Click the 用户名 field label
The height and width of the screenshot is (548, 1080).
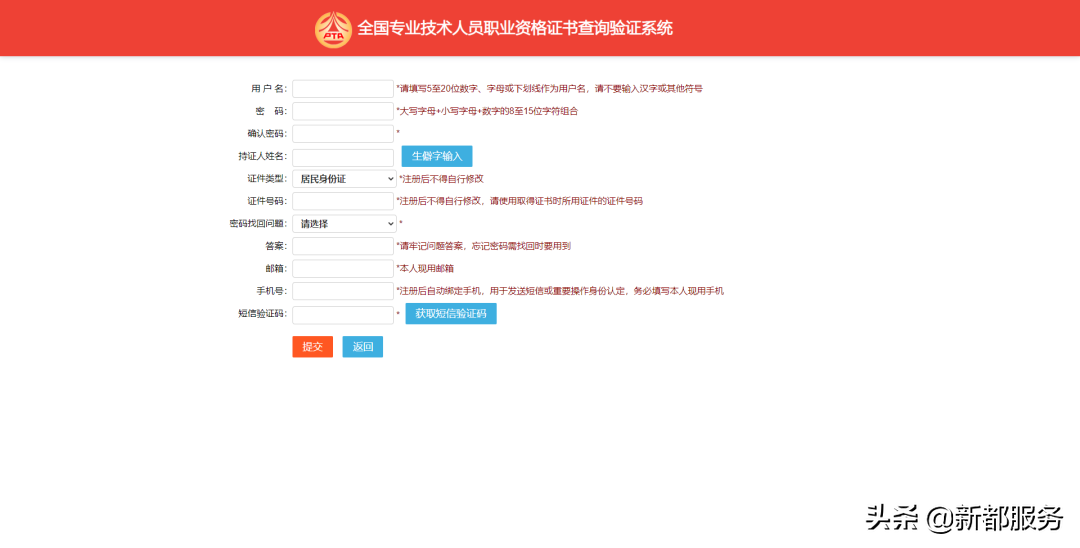tap(268, 89)
